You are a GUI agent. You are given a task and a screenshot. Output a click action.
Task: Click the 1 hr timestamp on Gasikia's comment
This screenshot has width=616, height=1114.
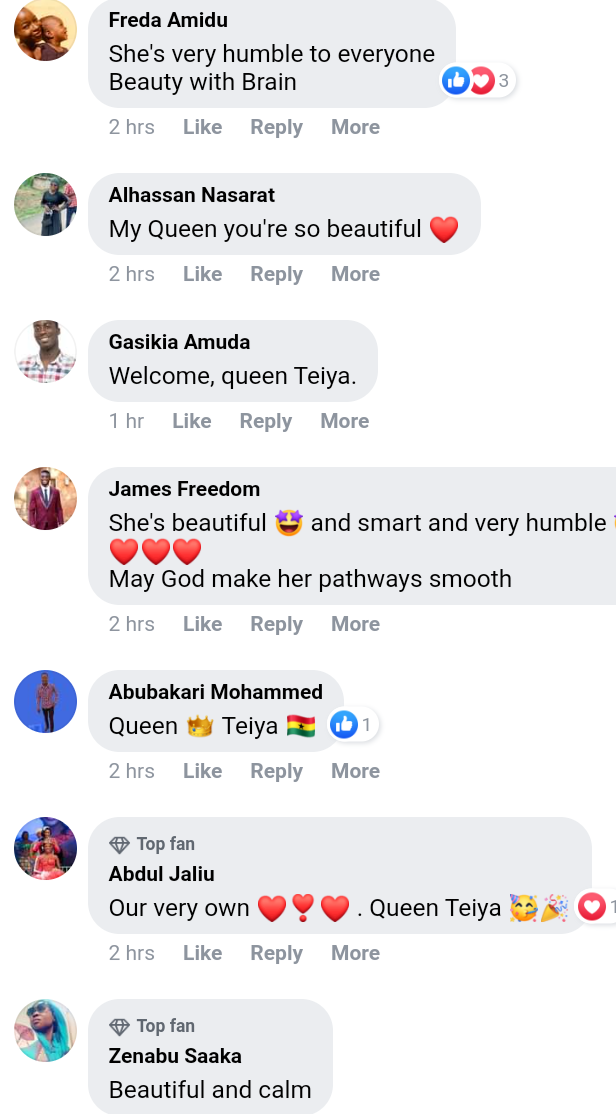(126, 421)
